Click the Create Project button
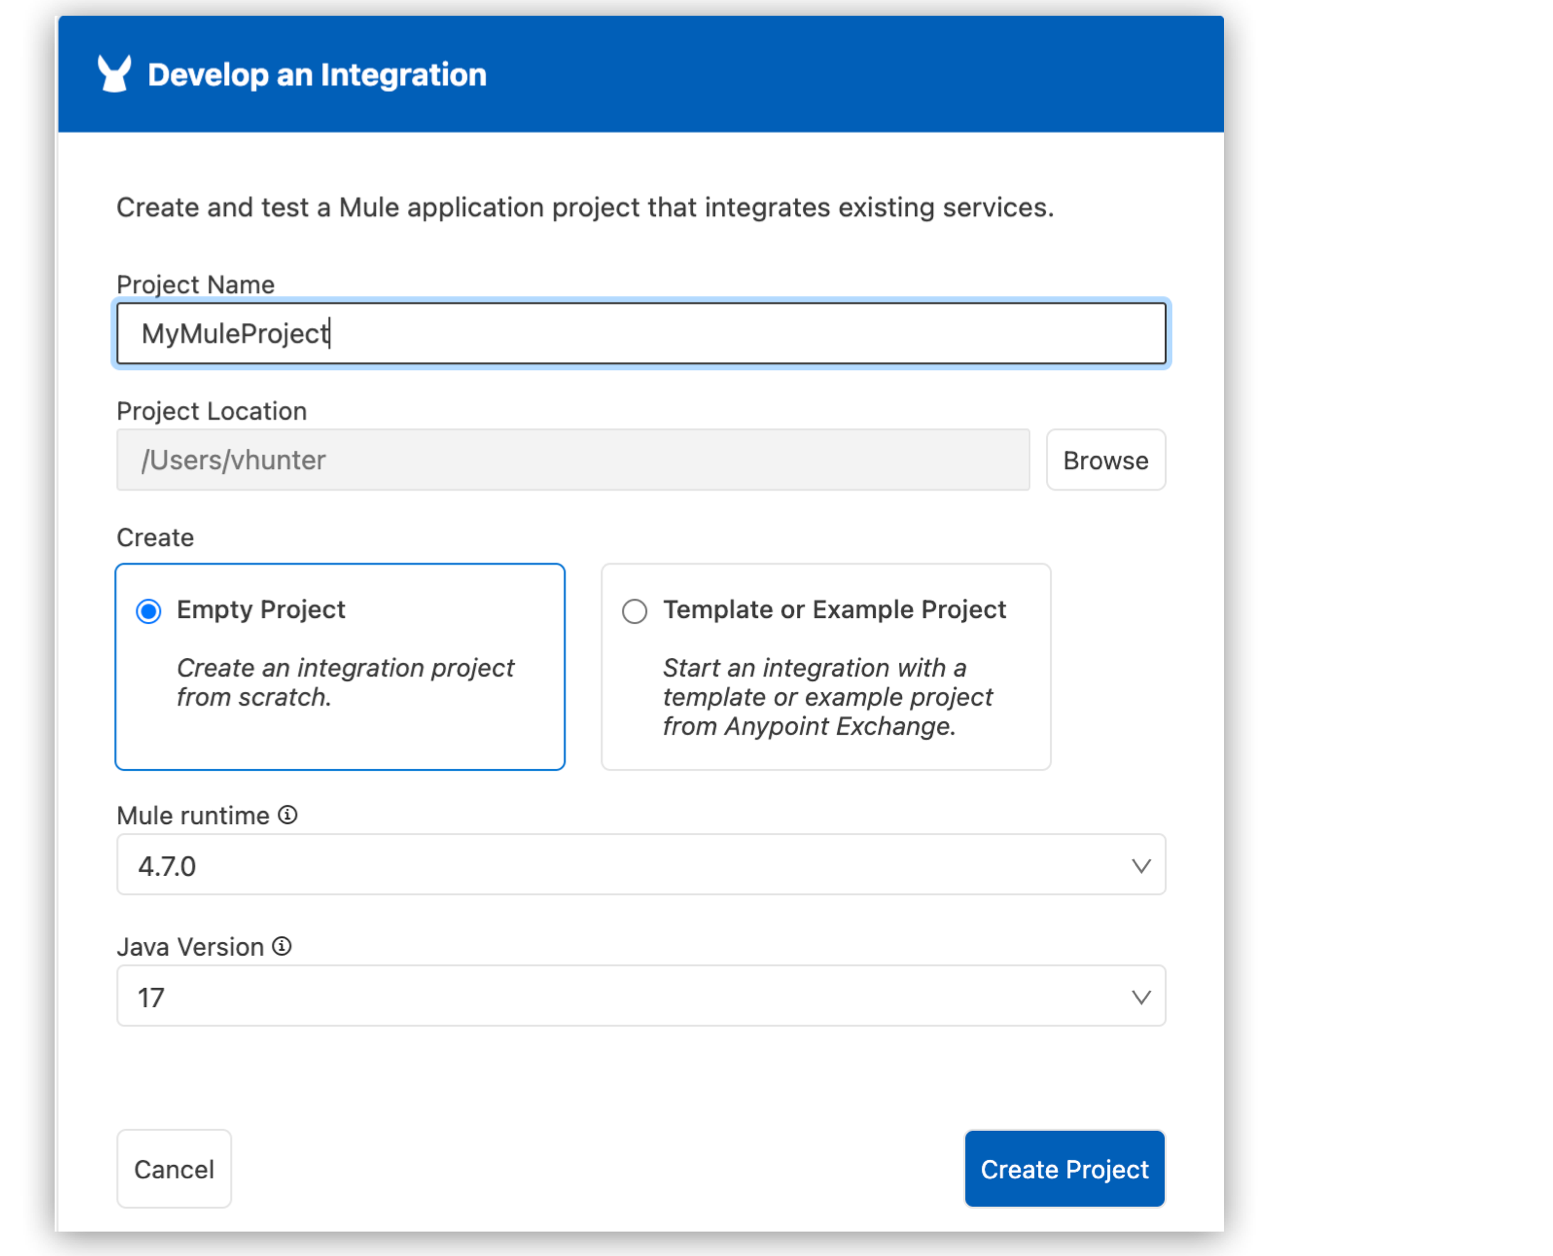1553x1256 pixels. 1065,1169
